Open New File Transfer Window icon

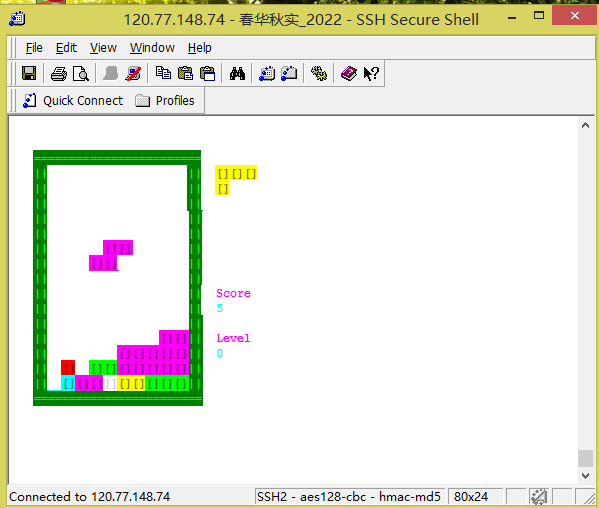pos(289,73)
